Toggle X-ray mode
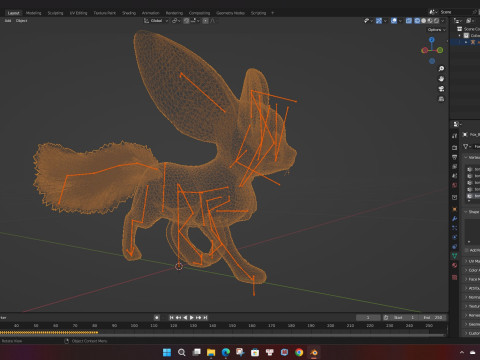Viewport: 480px width, 360px height. click(409, 21)
